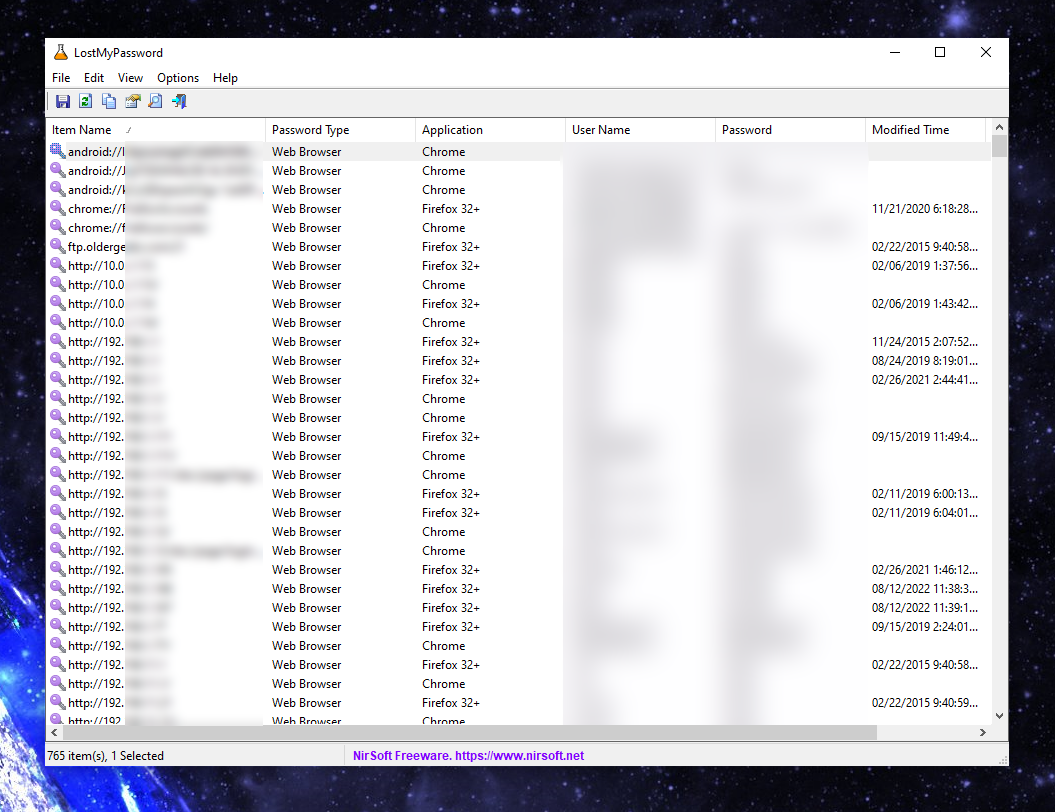Click the LostMyPassword flask title icon

(61, 52)
